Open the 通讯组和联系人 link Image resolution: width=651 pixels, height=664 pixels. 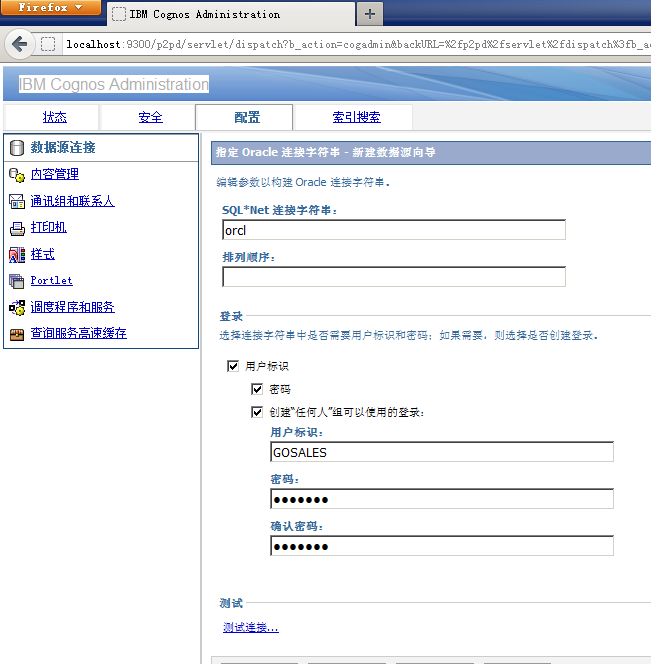[72, 201]
